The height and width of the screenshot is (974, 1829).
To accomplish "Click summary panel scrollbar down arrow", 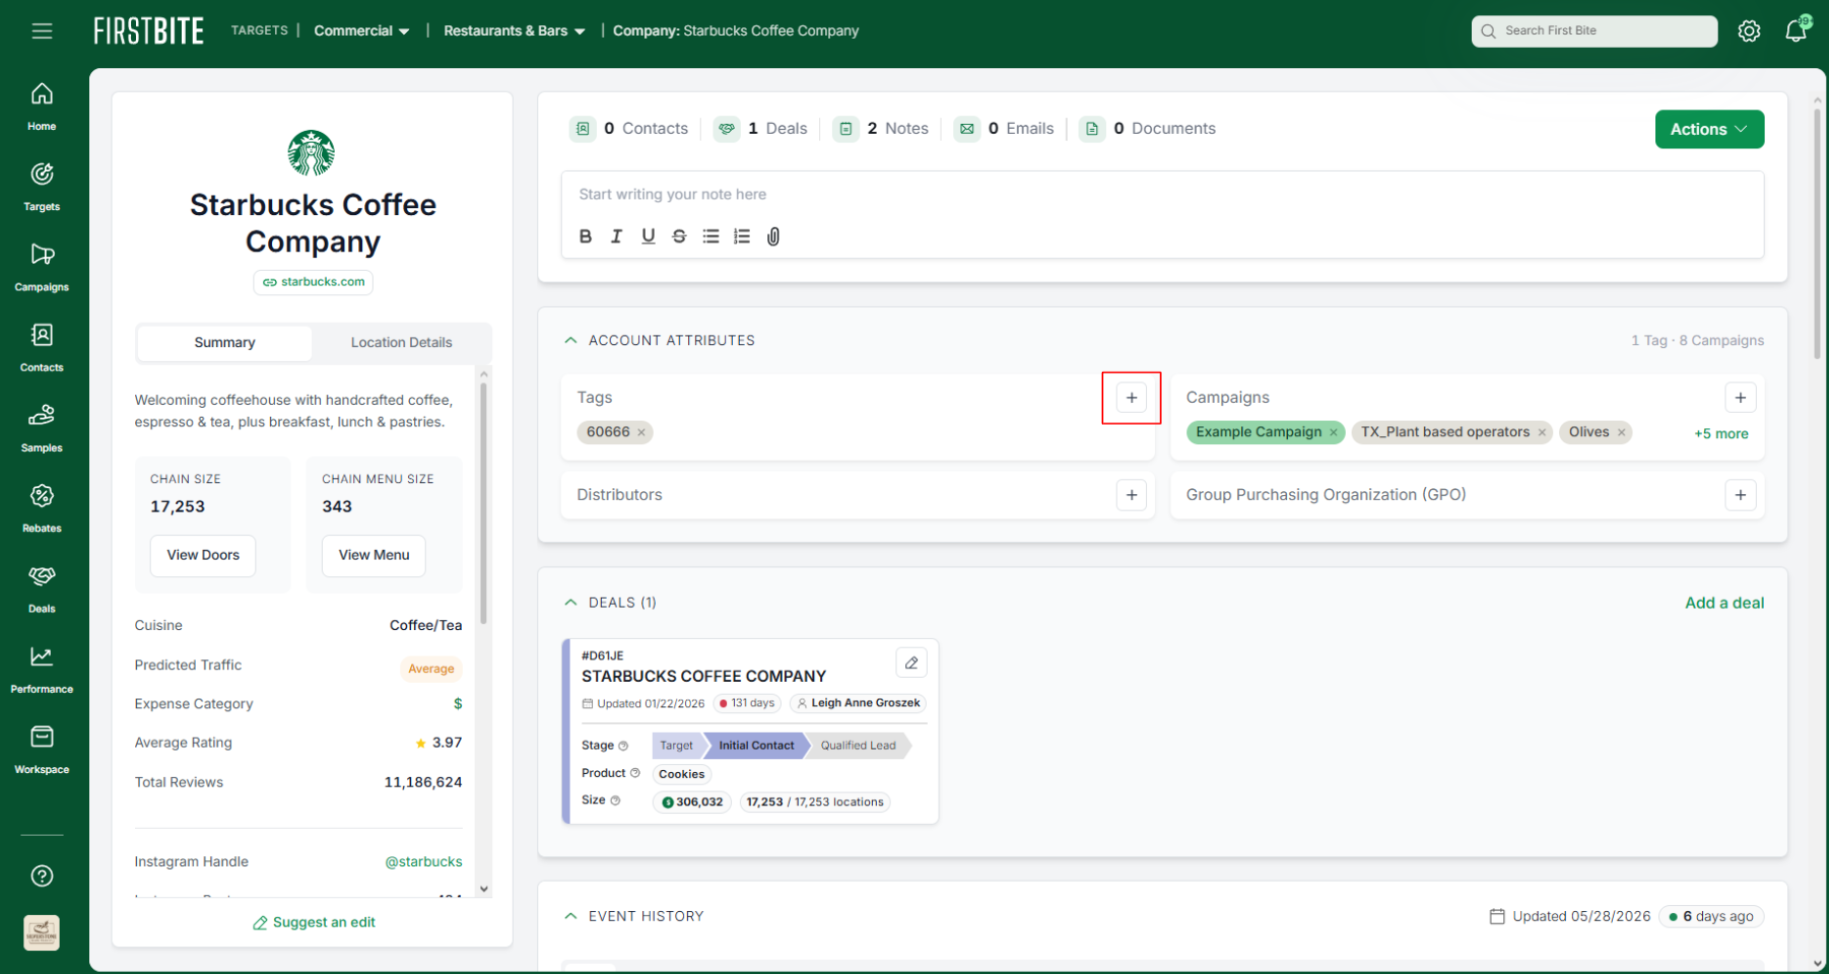I will pyautogui.click(x=484, y=889).
